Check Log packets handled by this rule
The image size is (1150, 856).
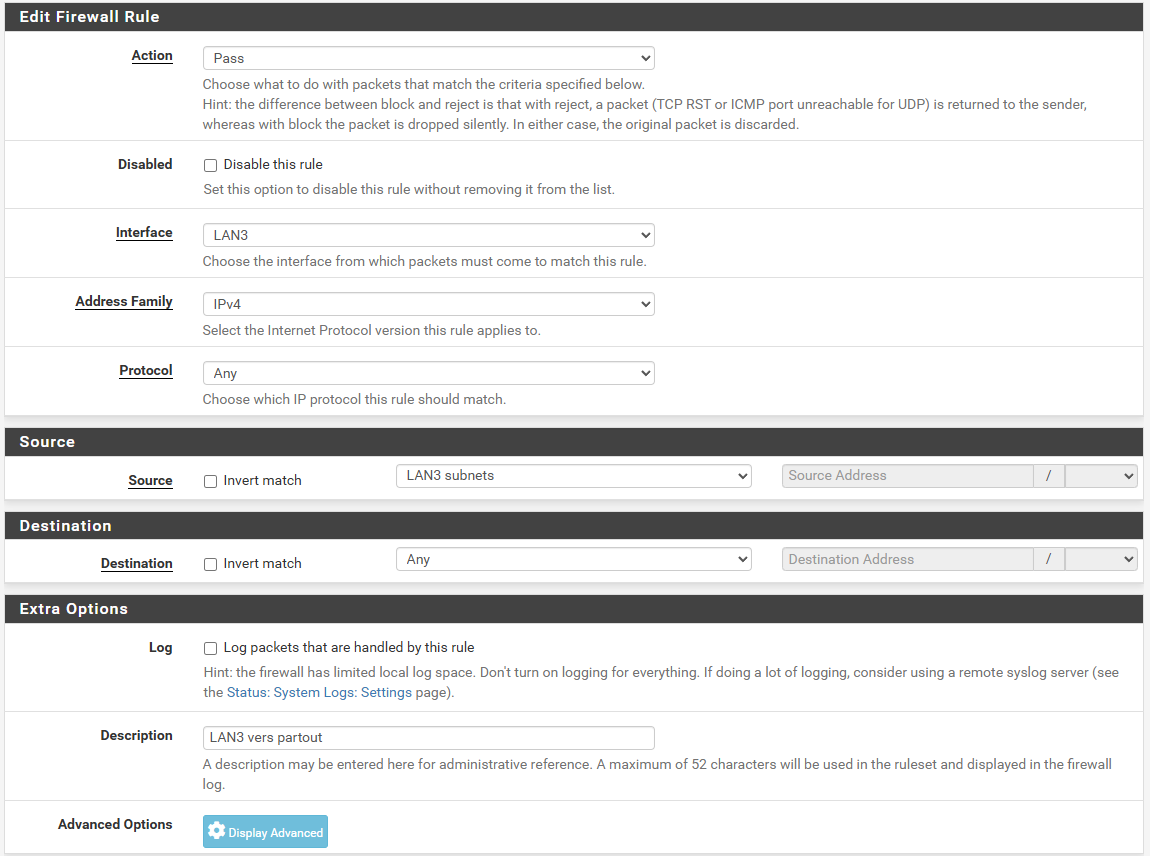tap(210, 648)
